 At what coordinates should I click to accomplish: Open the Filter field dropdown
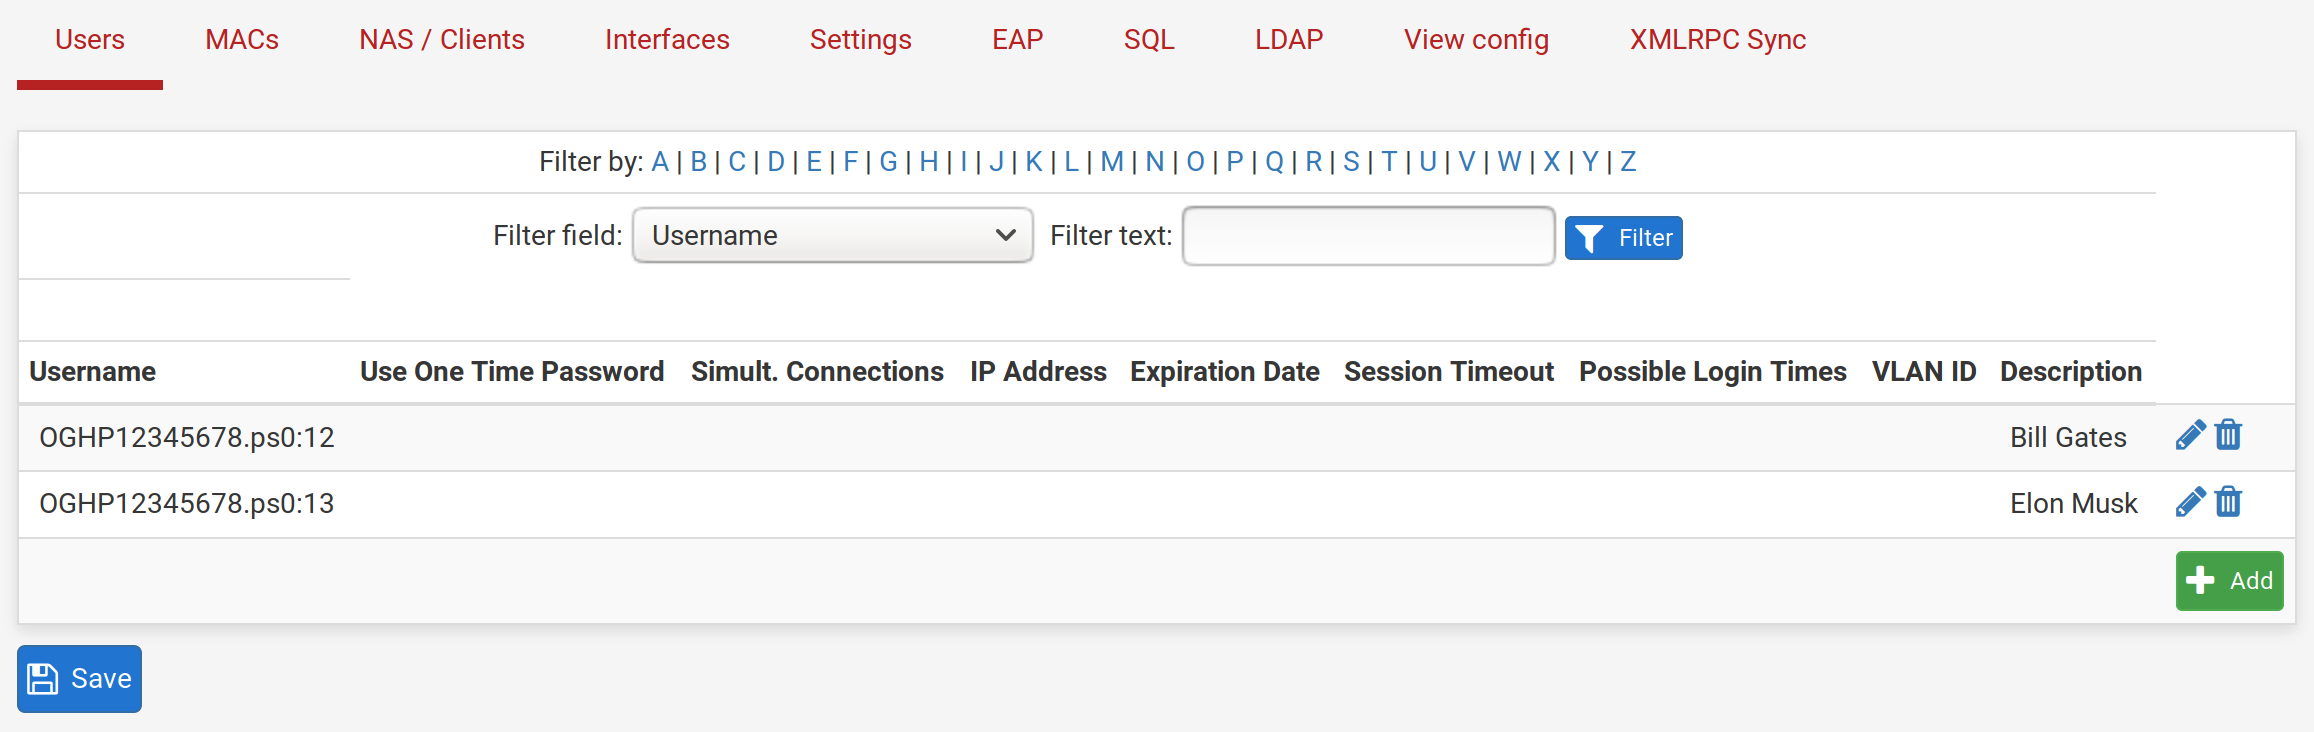(x=832, y=235)
